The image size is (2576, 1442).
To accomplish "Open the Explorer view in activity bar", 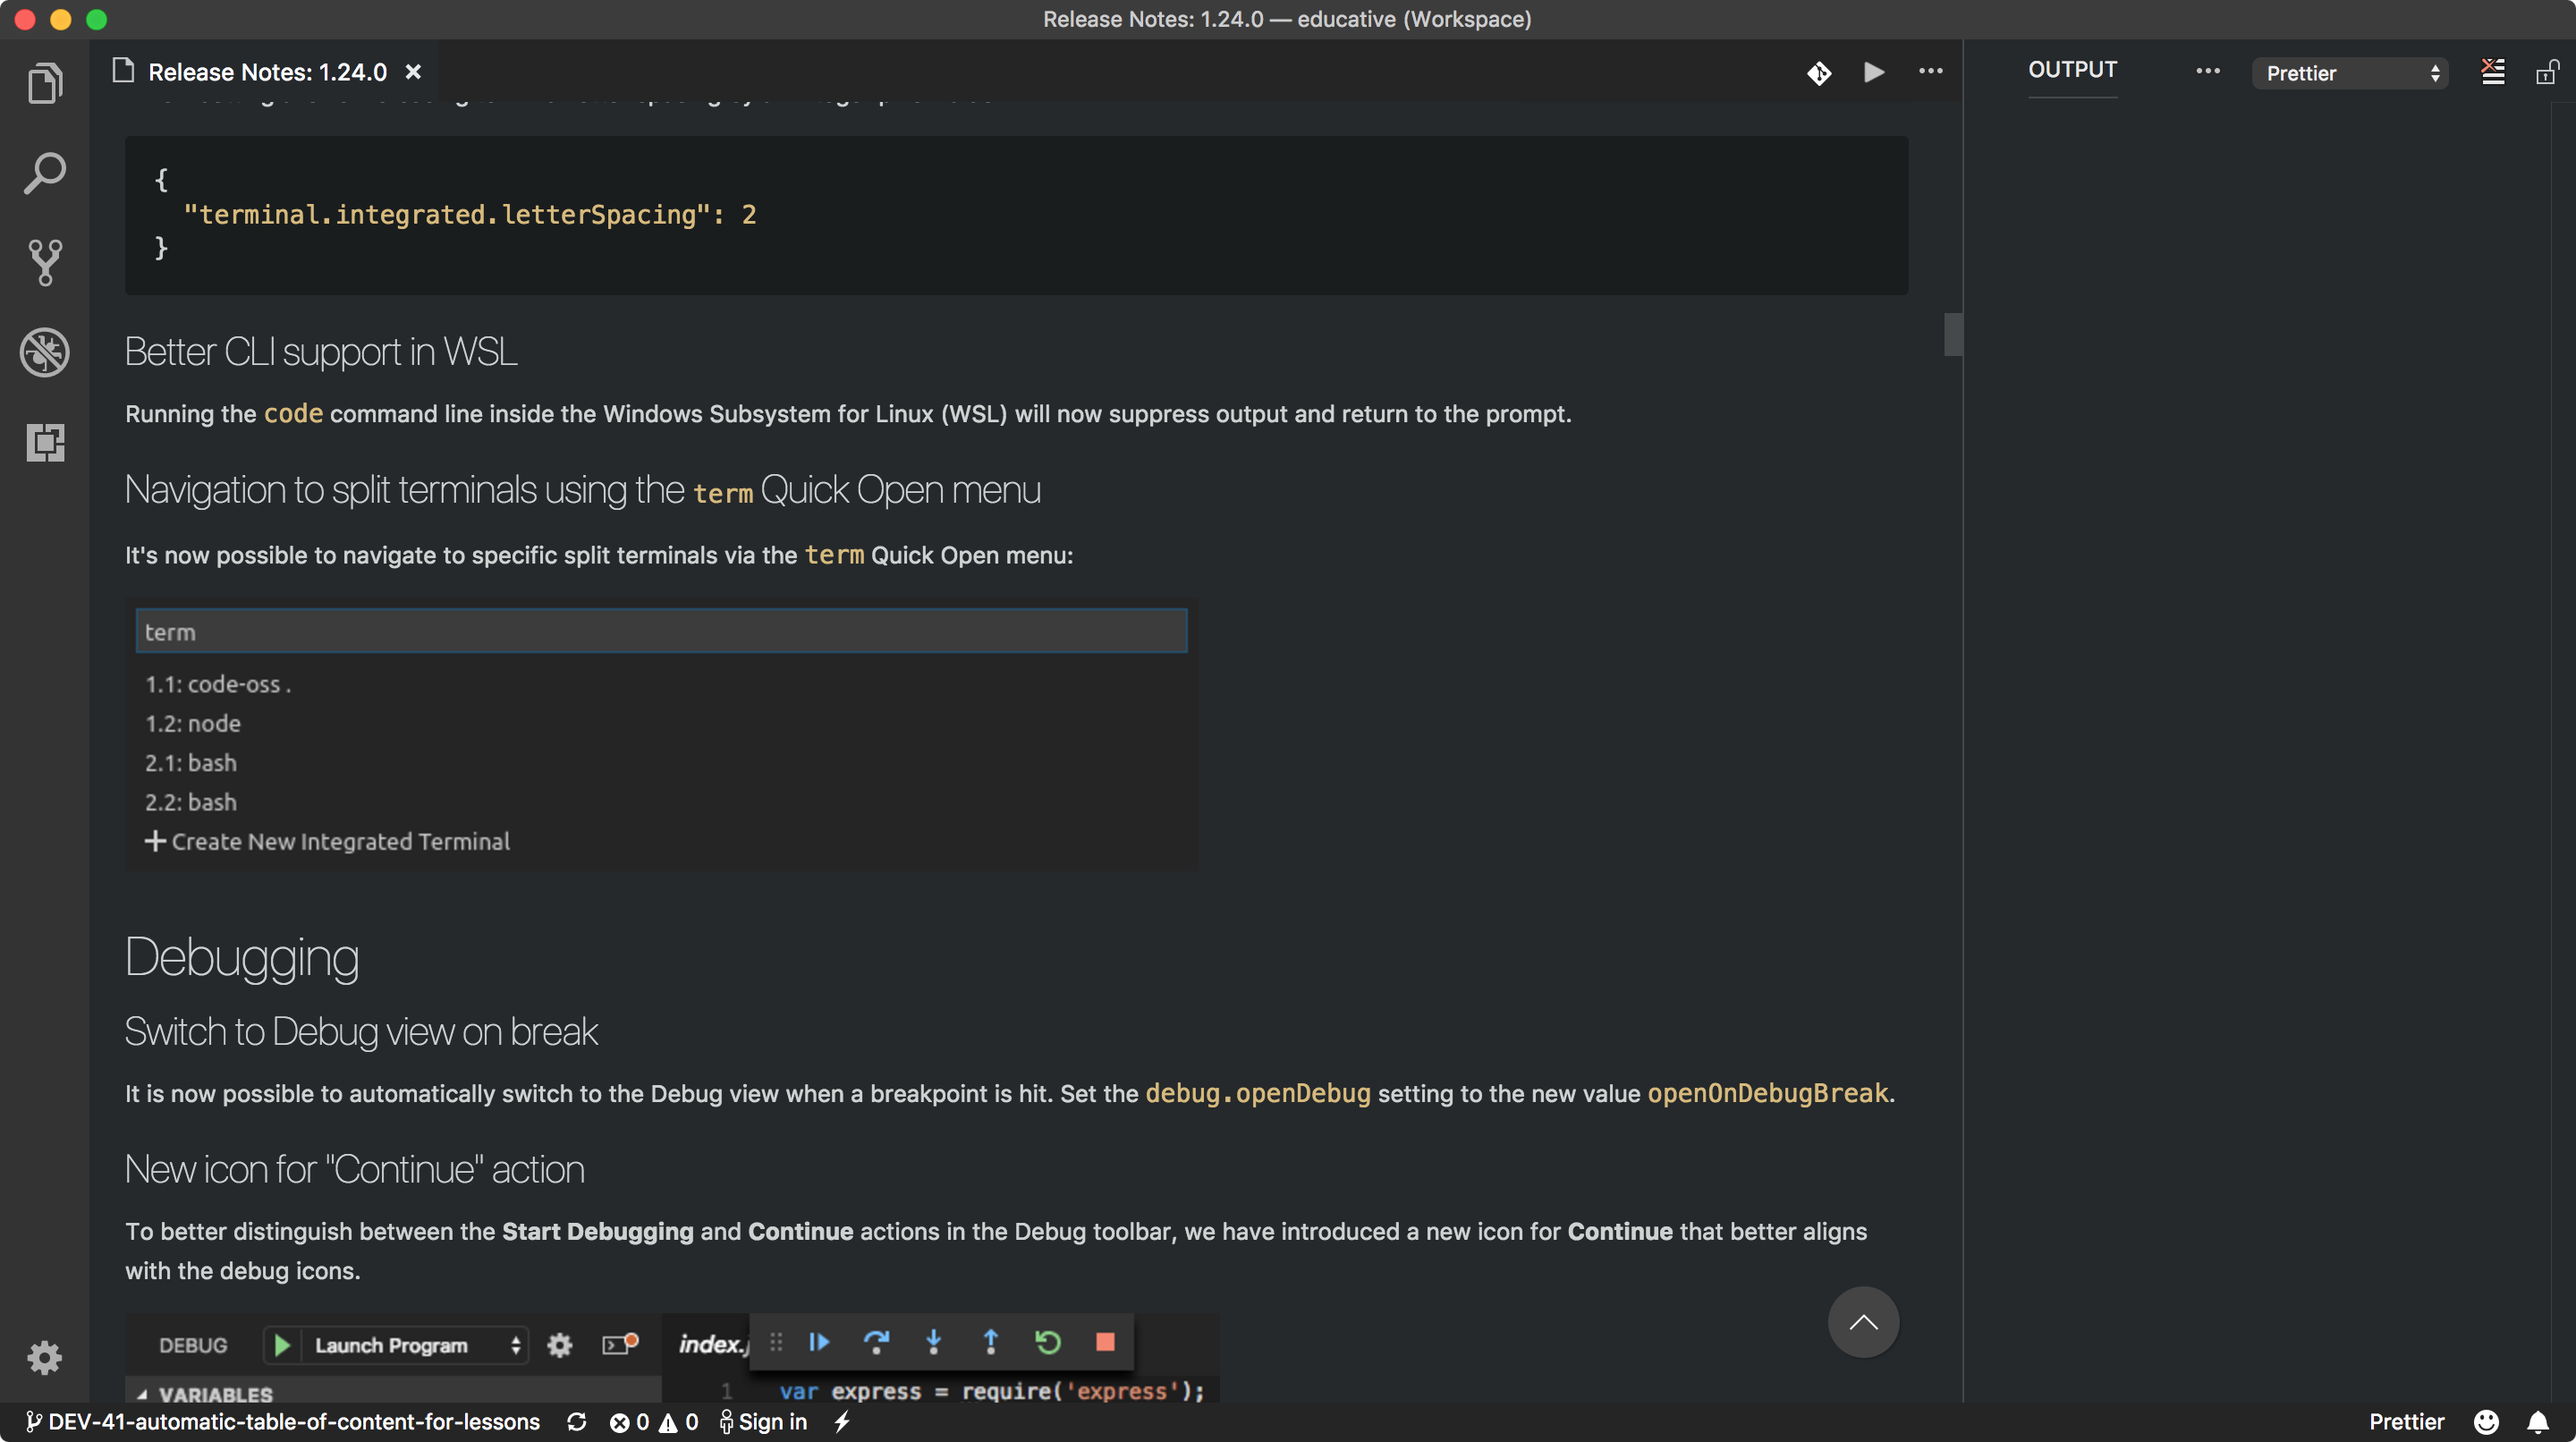I will point(45,83).
